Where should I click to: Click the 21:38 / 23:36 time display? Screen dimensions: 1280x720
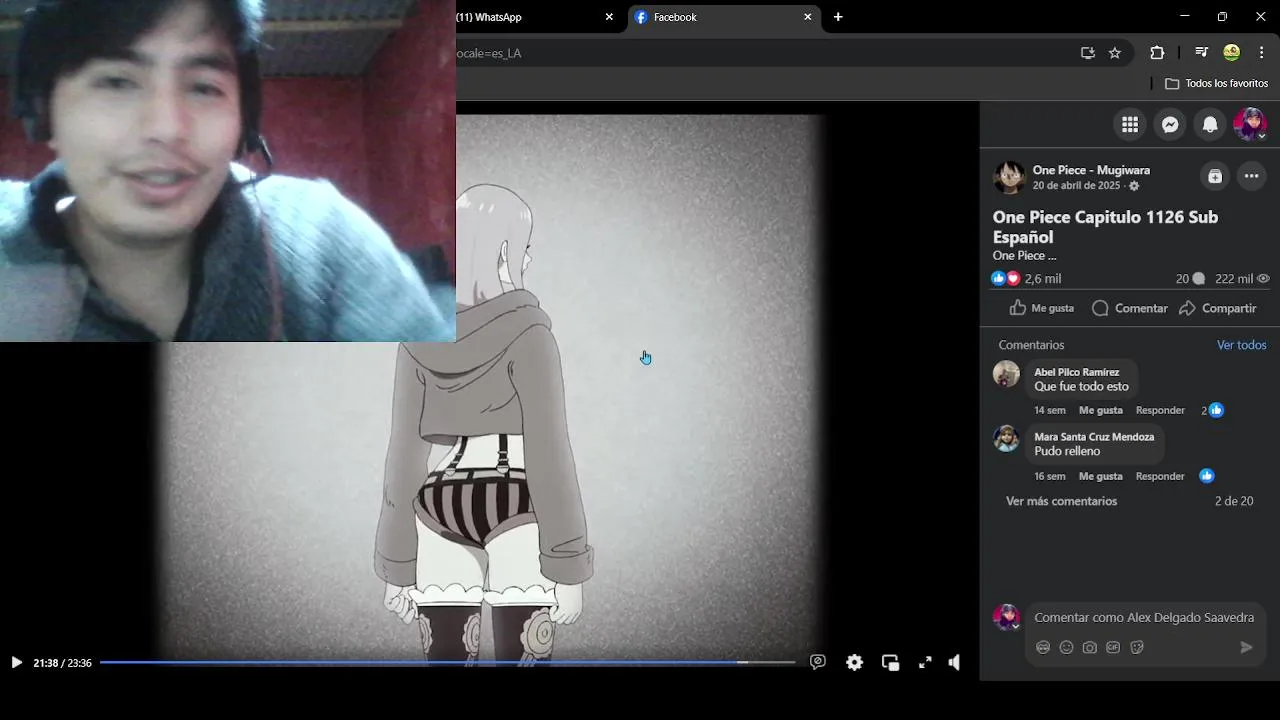coord(62,663)
